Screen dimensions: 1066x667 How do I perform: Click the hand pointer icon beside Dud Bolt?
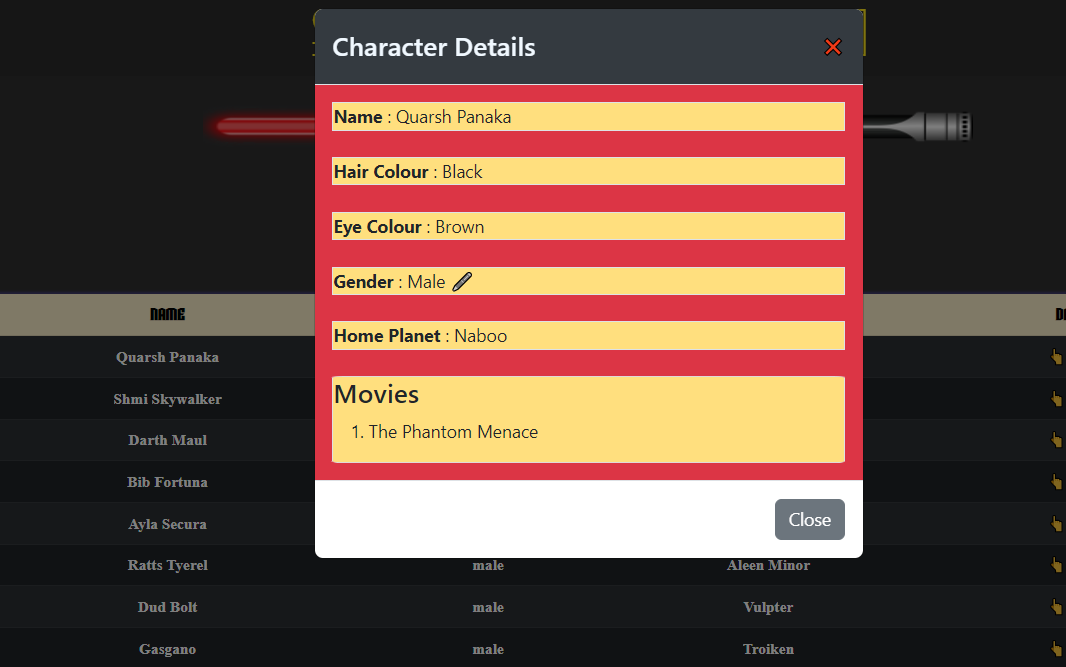(1057, 607)
